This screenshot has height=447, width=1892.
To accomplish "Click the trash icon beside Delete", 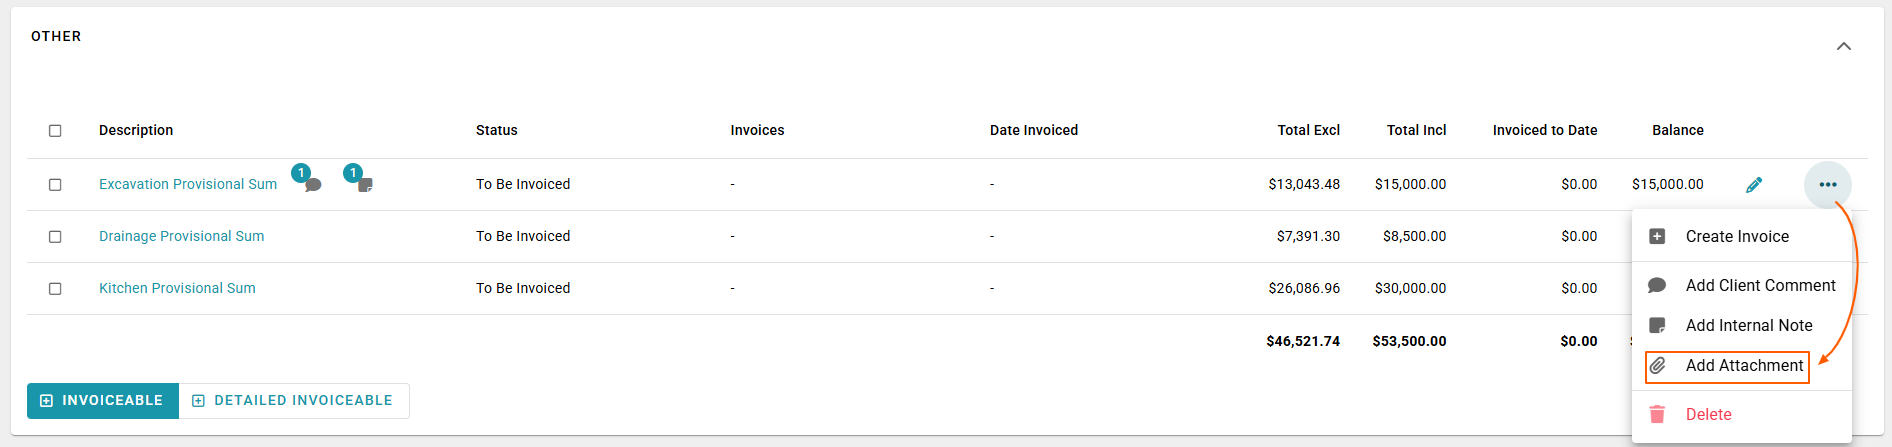I will (x=1657, y=414).
